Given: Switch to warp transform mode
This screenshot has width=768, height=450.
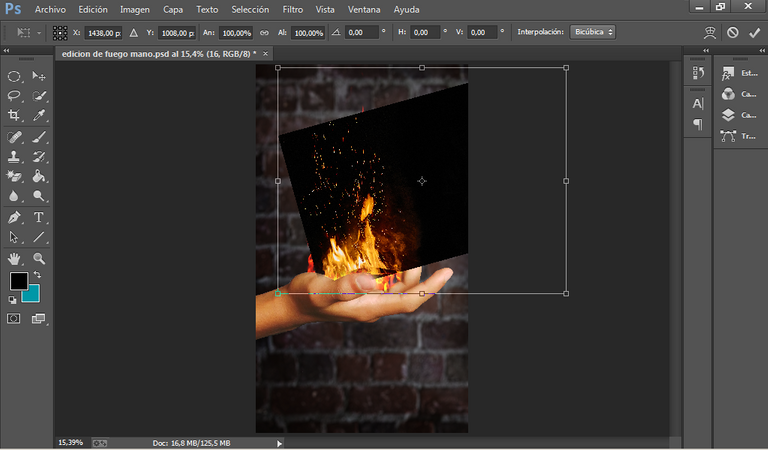Looking at the screenshot, I should pos(710,32).
